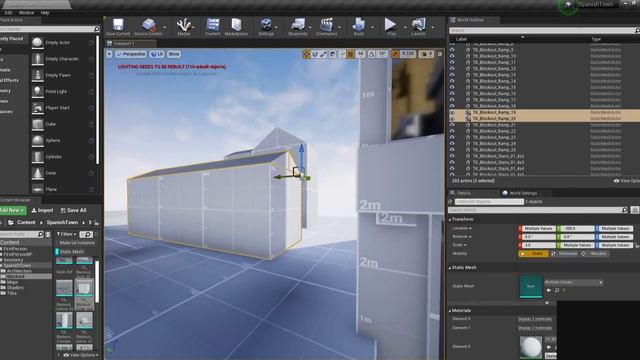Select the Maps folder in Content tree
The height and width of the screenshot is (360, 640).
[12, 282]
